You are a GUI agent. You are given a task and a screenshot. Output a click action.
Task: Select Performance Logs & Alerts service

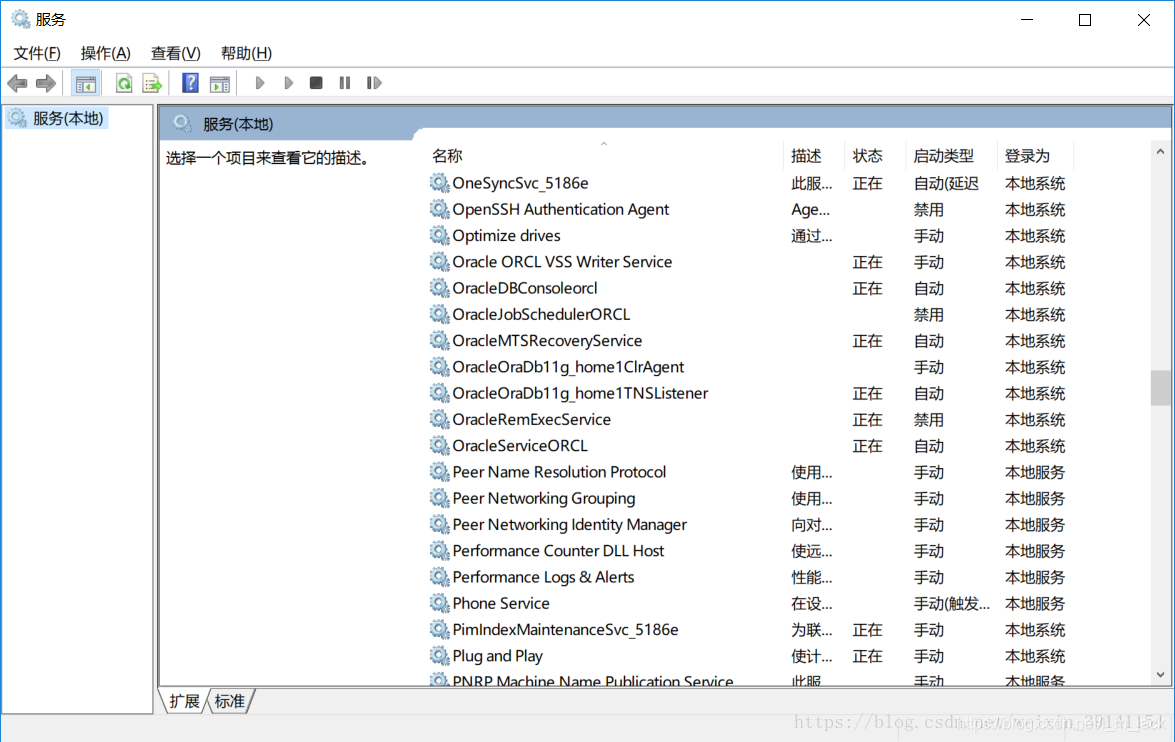pos(543,576)
